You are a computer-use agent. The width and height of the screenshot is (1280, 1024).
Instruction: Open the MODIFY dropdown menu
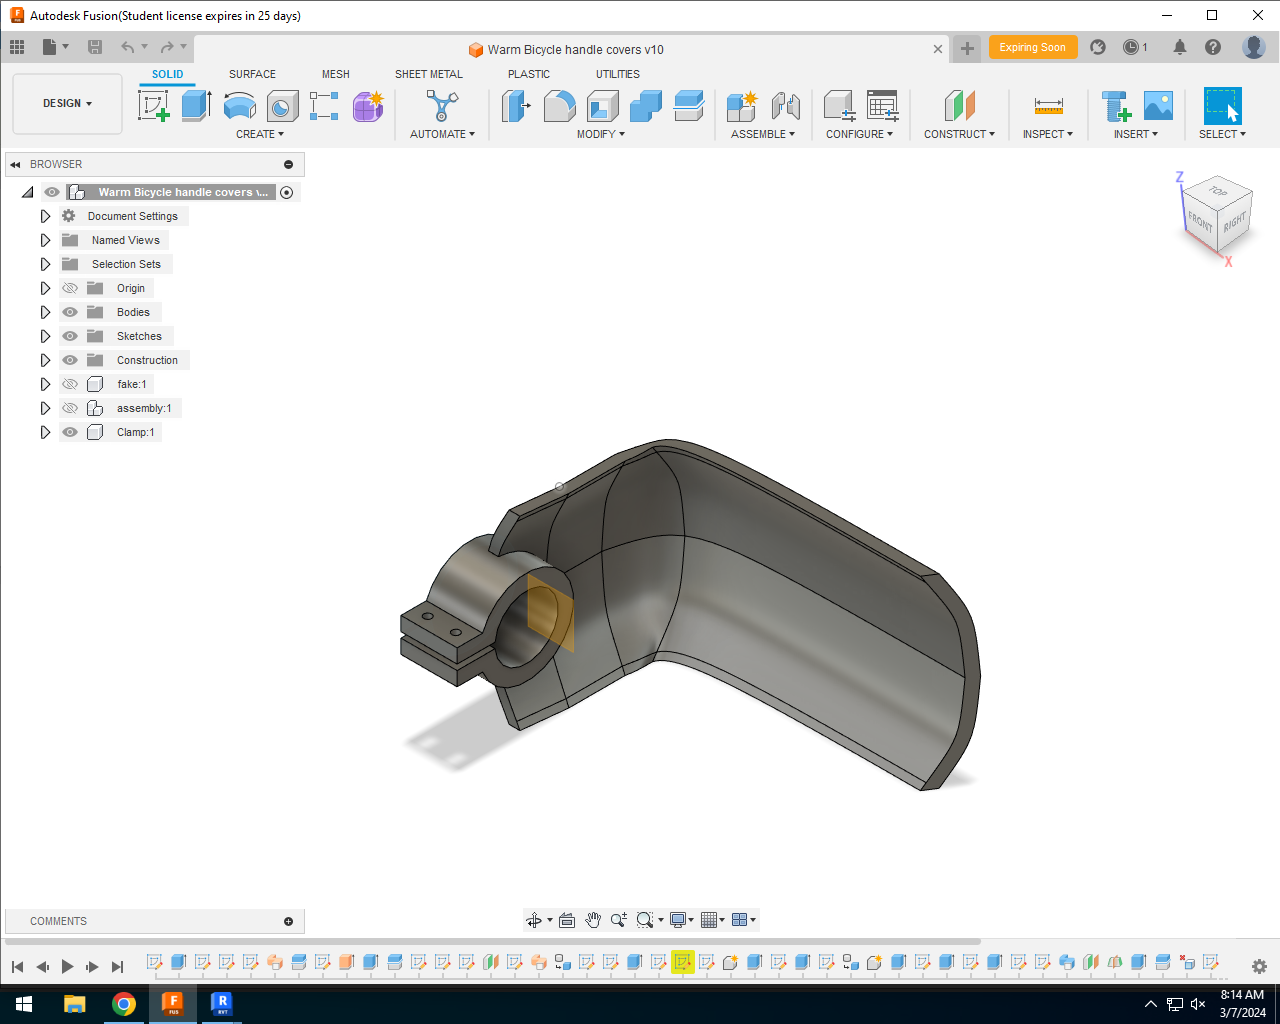click(601, 134)
